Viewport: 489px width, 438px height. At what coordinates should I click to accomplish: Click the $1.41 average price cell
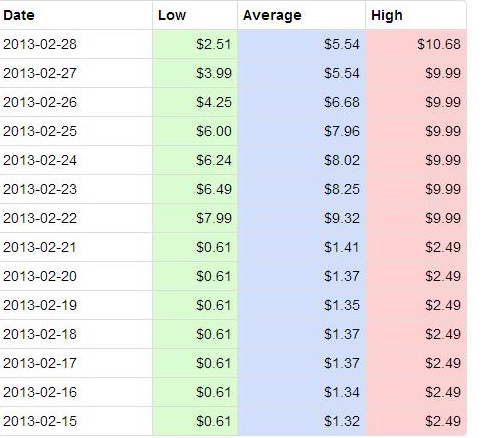[x=301, y=247]
